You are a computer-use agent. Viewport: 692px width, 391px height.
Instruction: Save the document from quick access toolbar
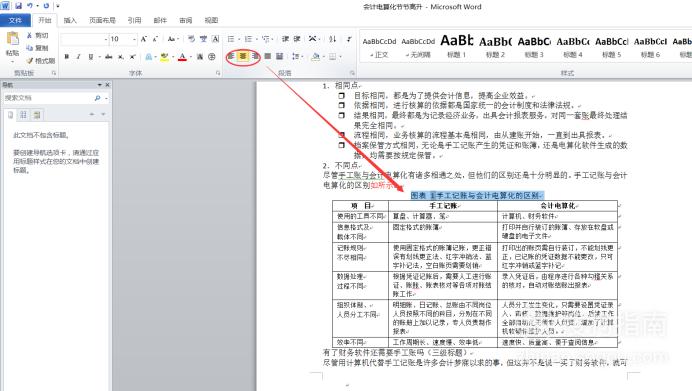pyautogui.click(x=18, y=6)
